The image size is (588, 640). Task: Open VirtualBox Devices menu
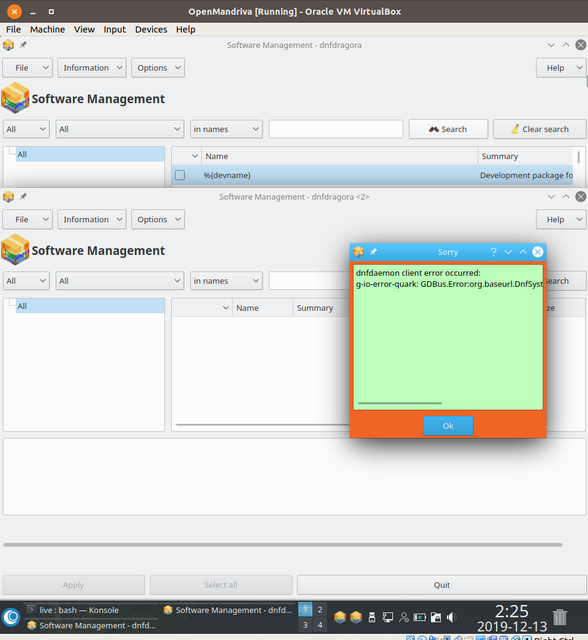click(151, 29)
